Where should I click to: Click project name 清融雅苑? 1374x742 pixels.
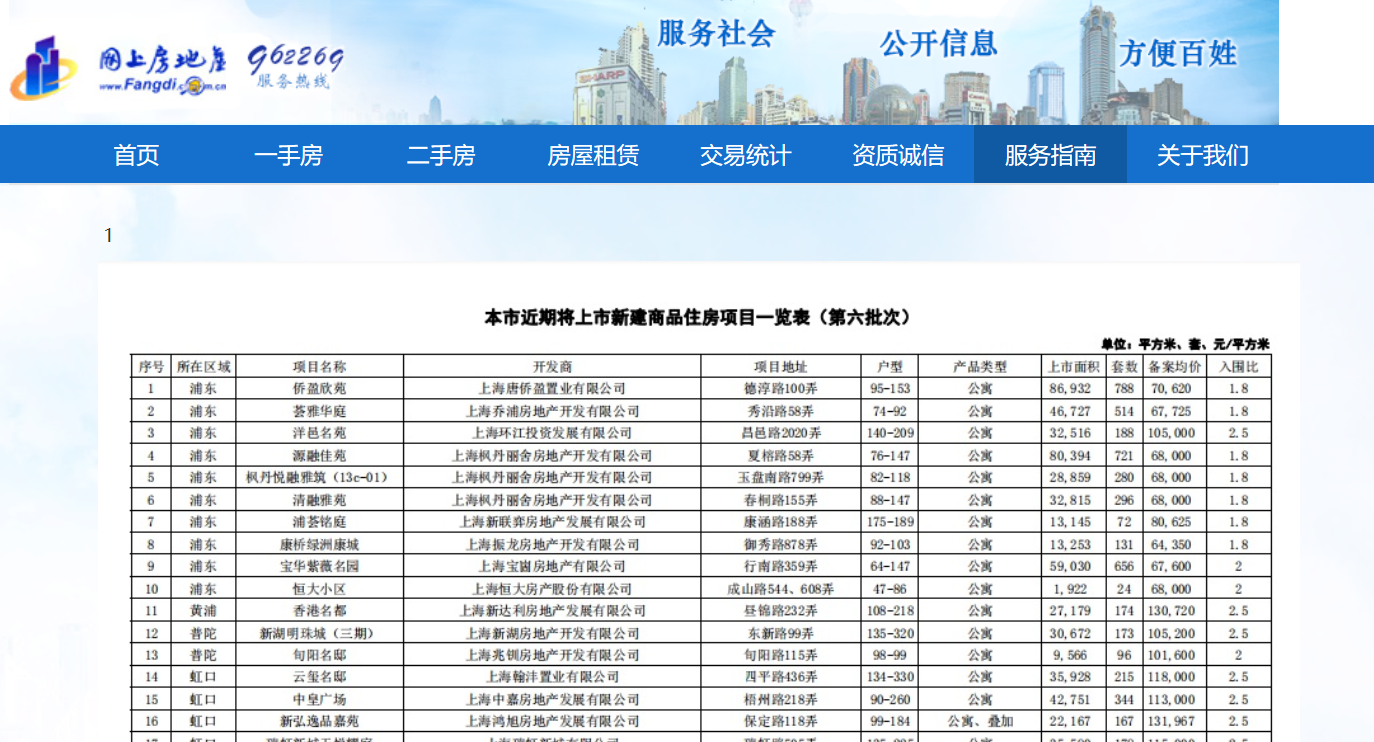[x=319, y=500]
